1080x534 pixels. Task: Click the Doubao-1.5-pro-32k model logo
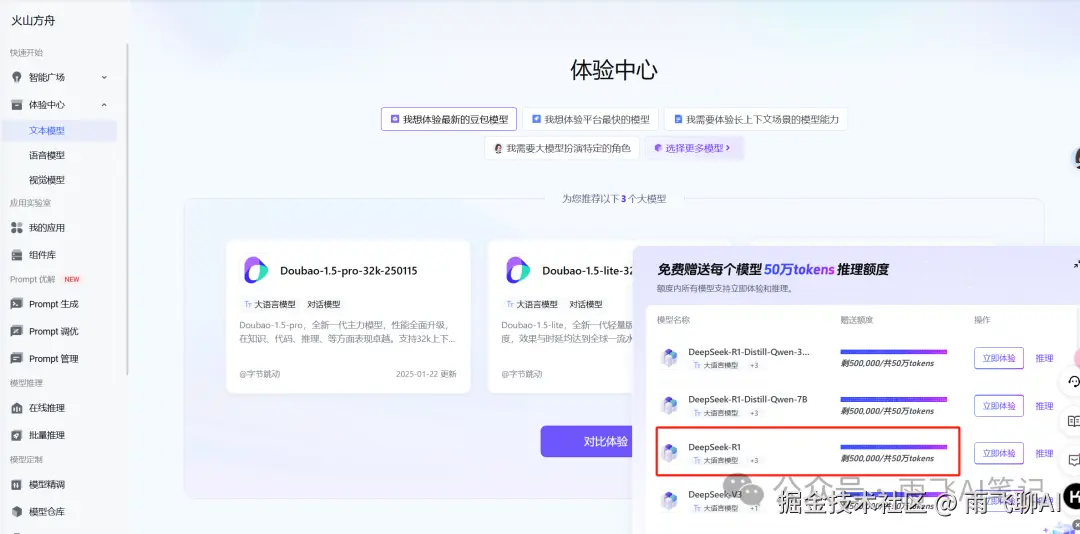coord(256,270)
